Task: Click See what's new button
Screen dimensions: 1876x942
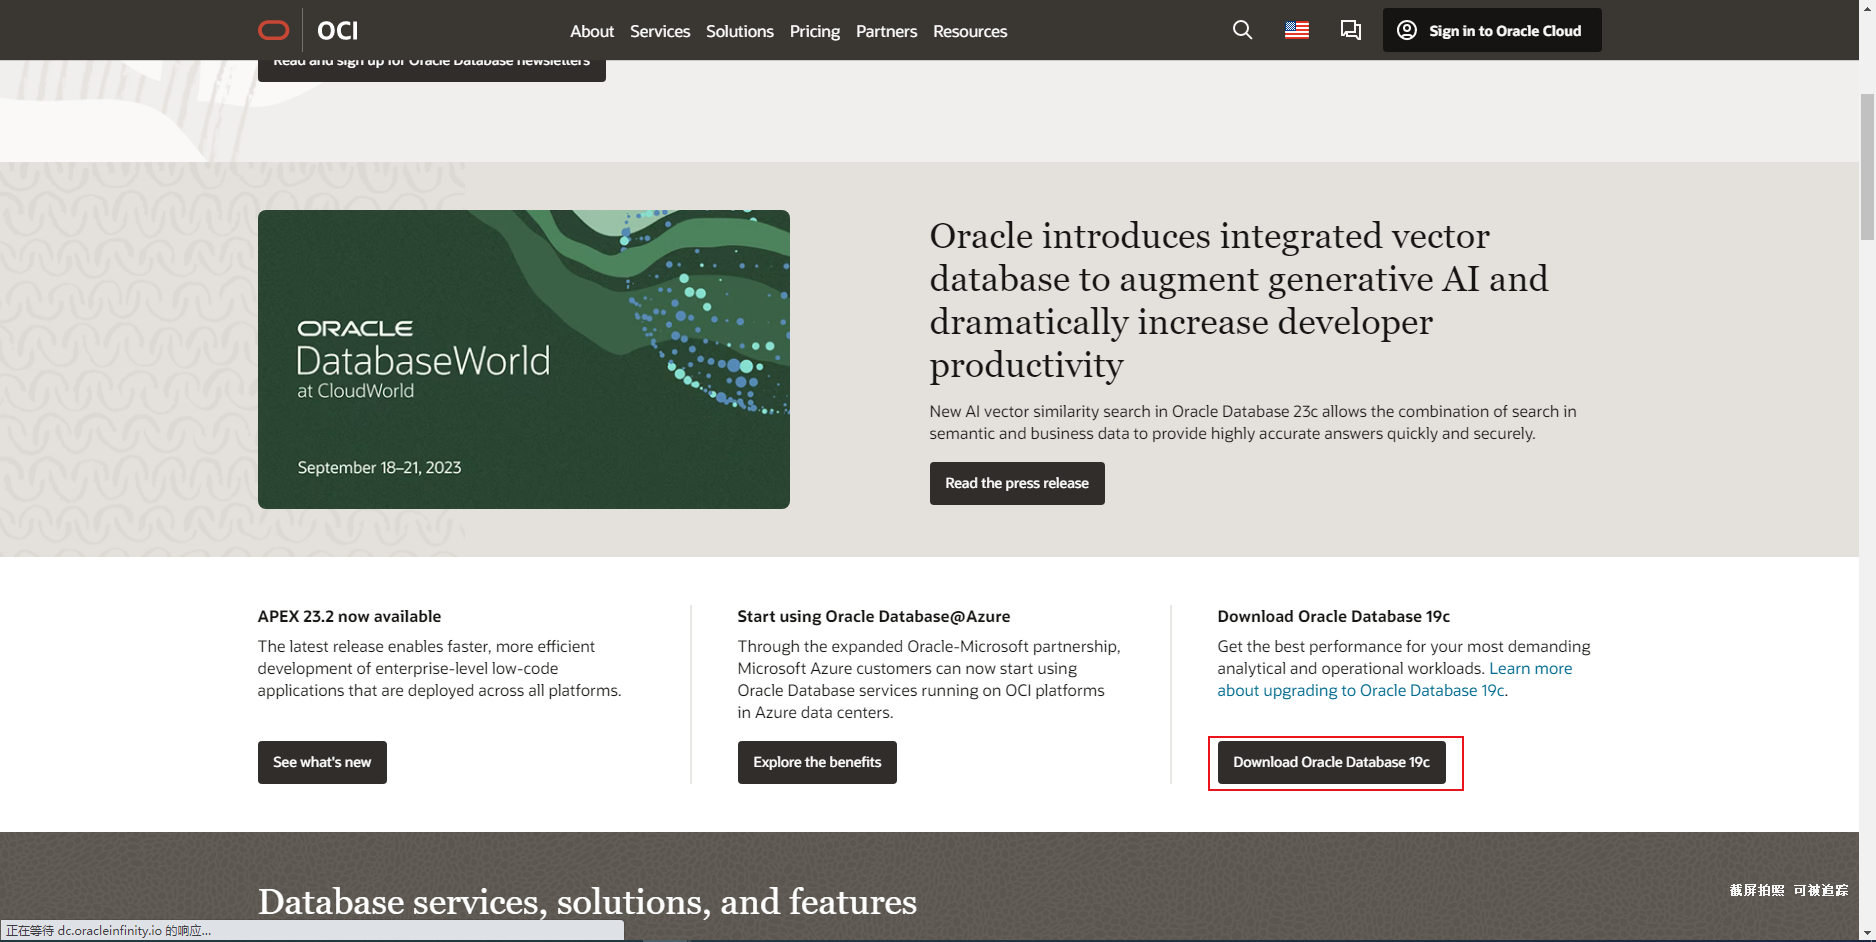Action: point(321,762)
